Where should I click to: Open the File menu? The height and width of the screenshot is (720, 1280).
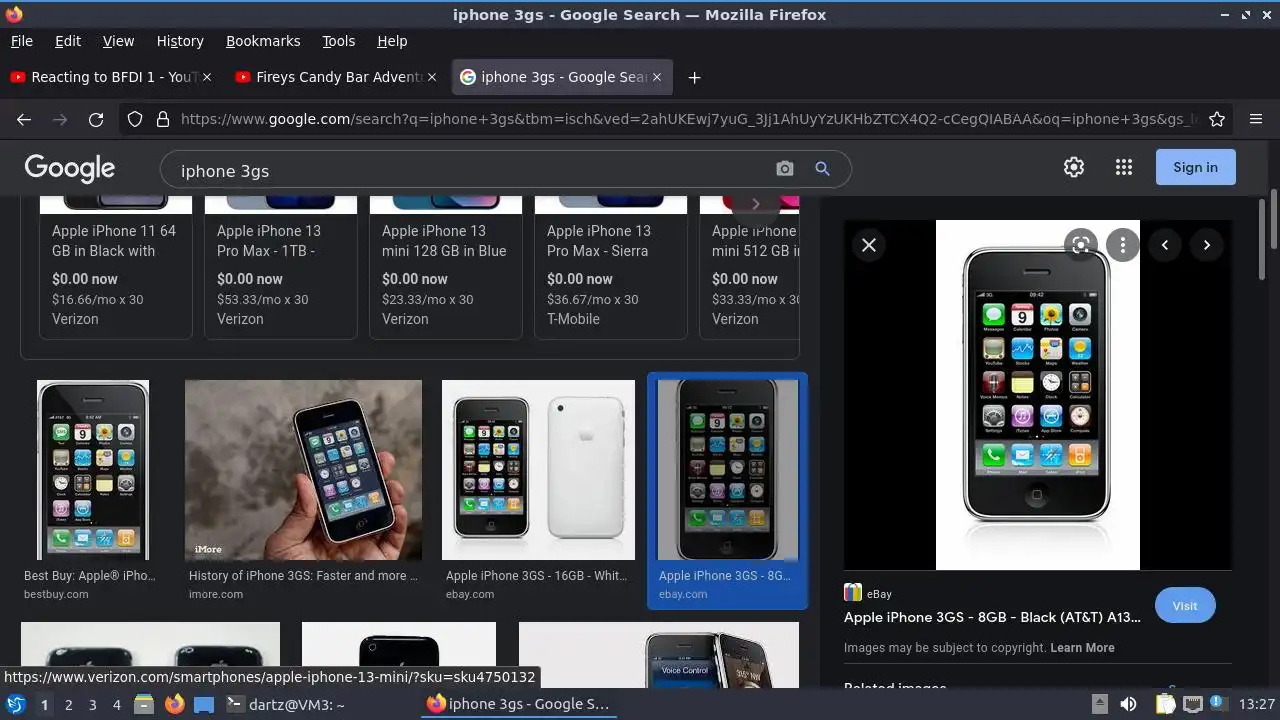[21, 41]
